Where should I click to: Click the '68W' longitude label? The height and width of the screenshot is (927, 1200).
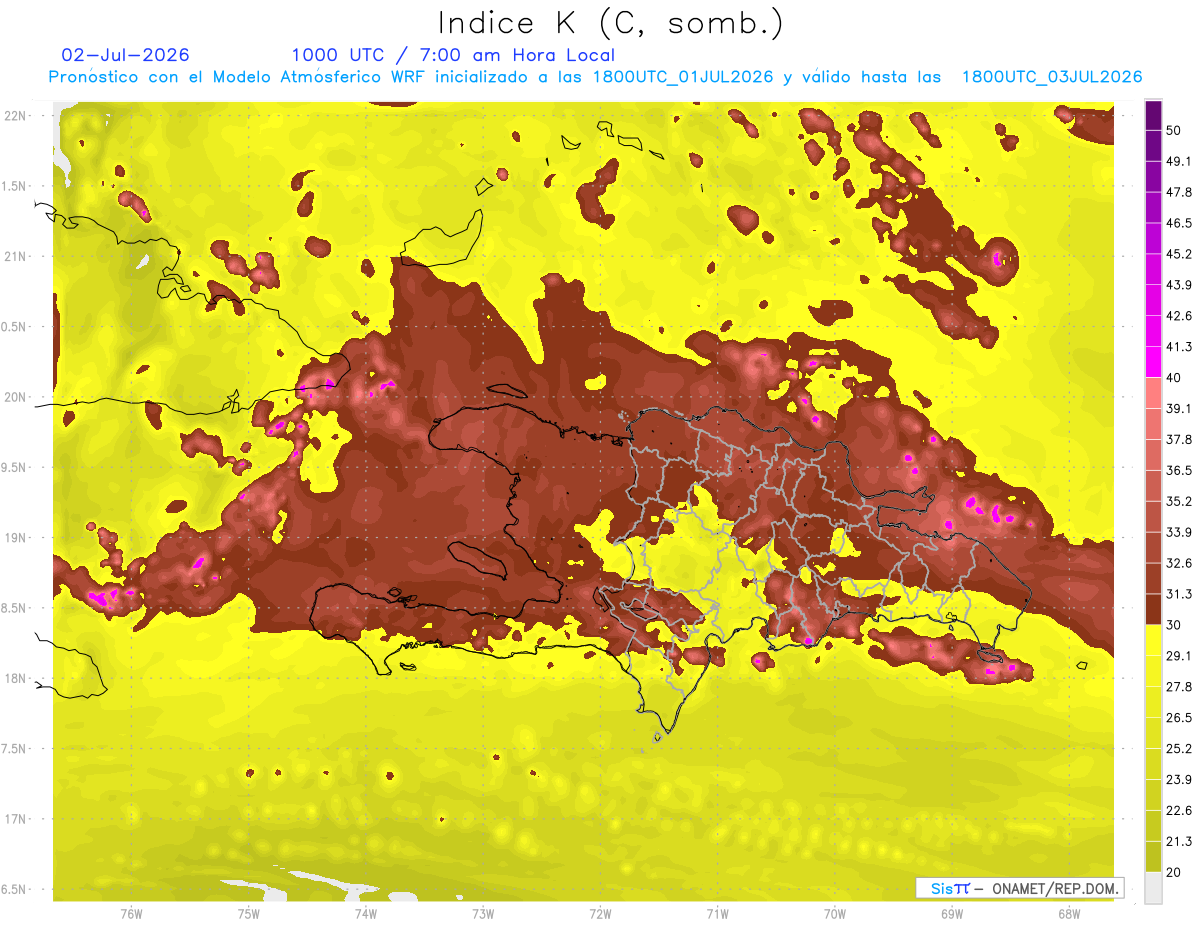(1069, 913)
